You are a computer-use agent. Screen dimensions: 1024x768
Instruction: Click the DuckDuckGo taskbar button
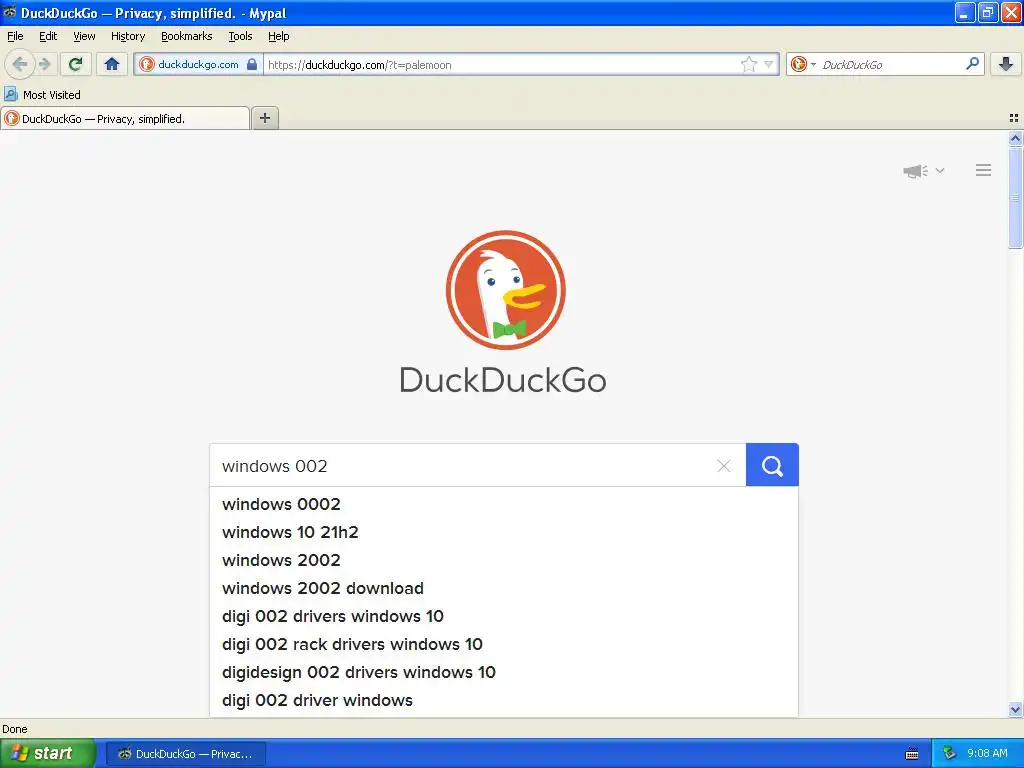click(185, 754)
